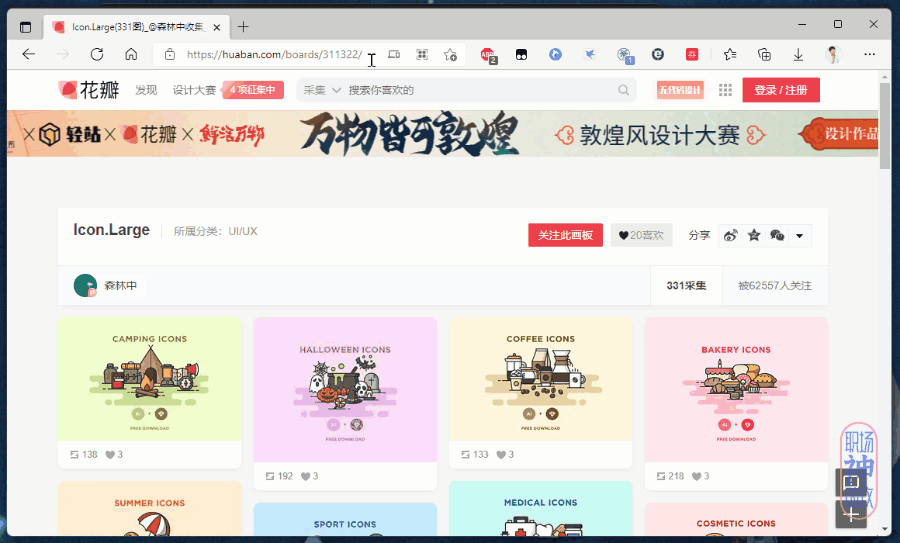900x543 pixels.
Task: Click the page vertical scrollbar
Action: click(x=885, y=126)
